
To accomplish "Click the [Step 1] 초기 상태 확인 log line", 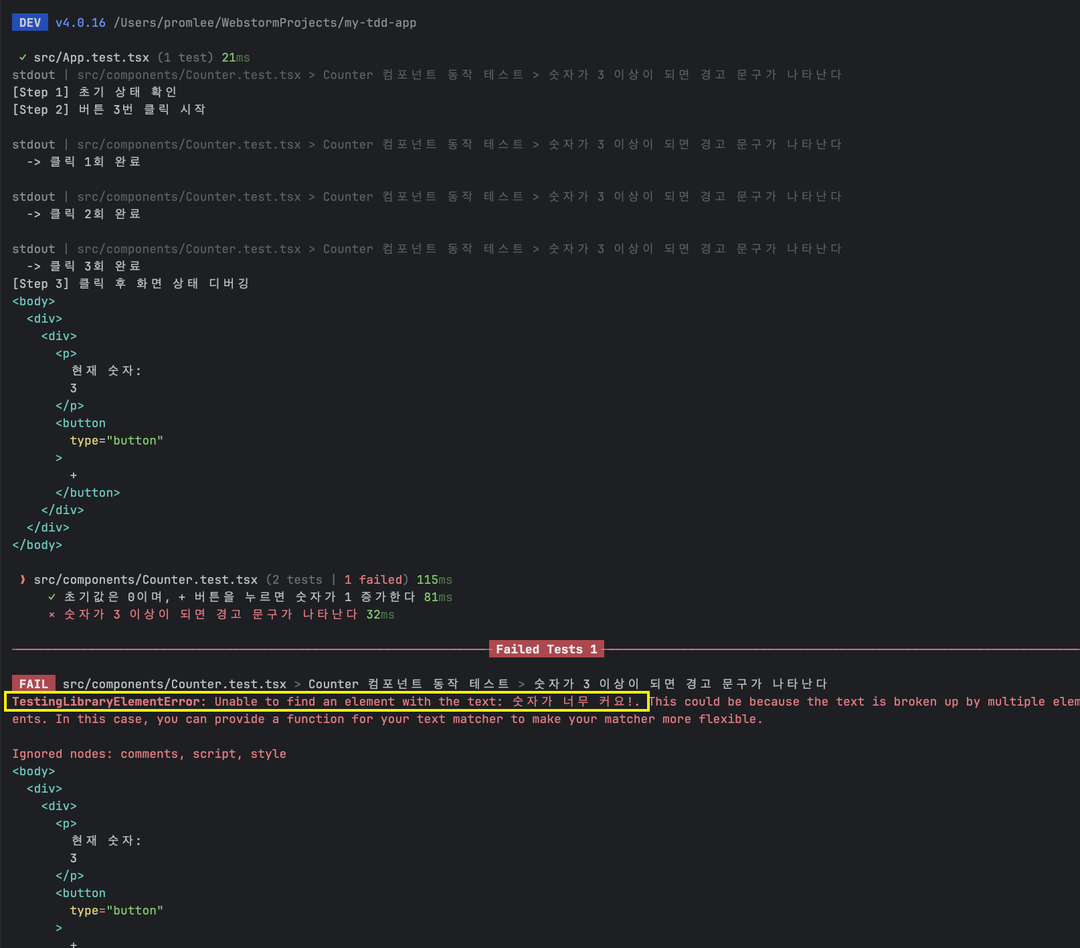I will point(94,92).
